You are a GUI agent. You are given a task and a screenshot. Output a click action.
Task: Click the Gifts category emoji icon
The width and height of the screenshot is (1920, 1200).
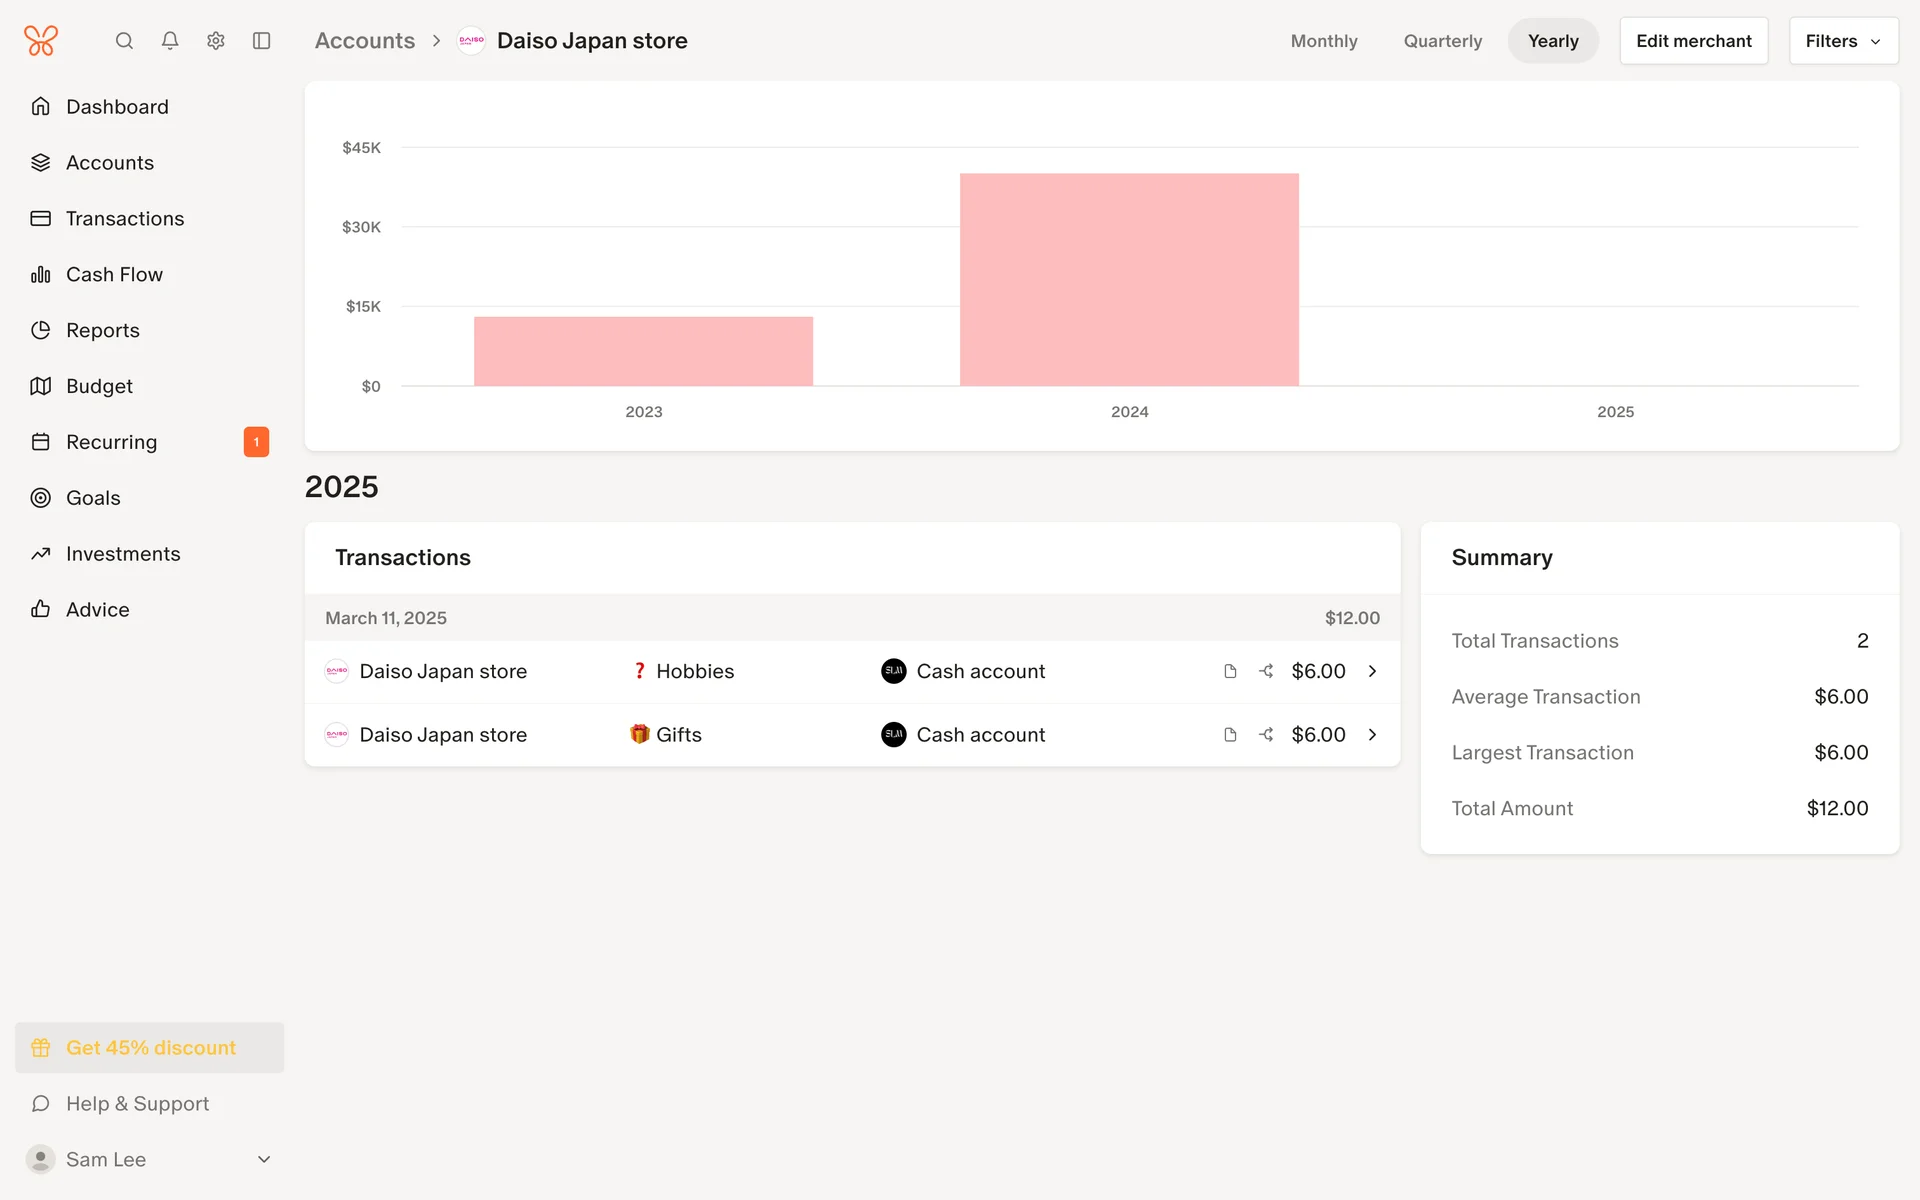point(639,735)
